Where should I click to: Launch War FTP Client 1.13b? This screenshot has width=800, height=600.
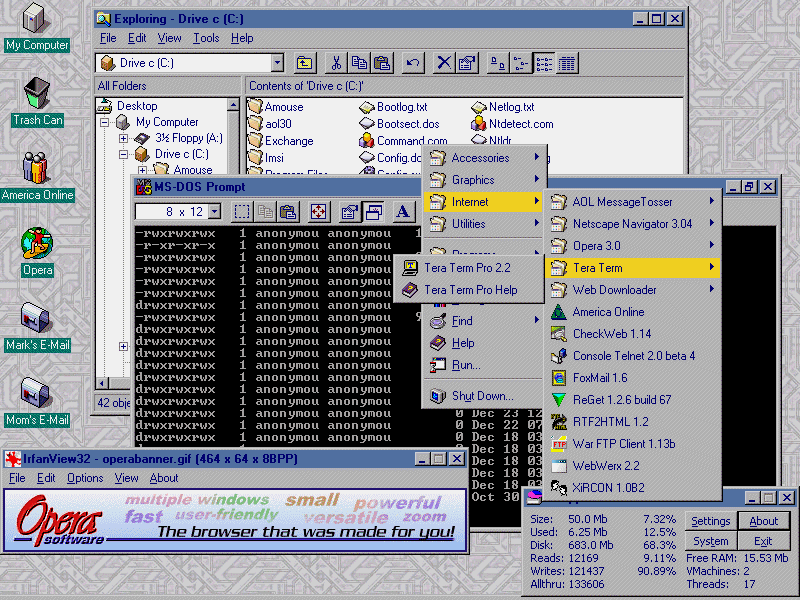click(x=633, y=444)
